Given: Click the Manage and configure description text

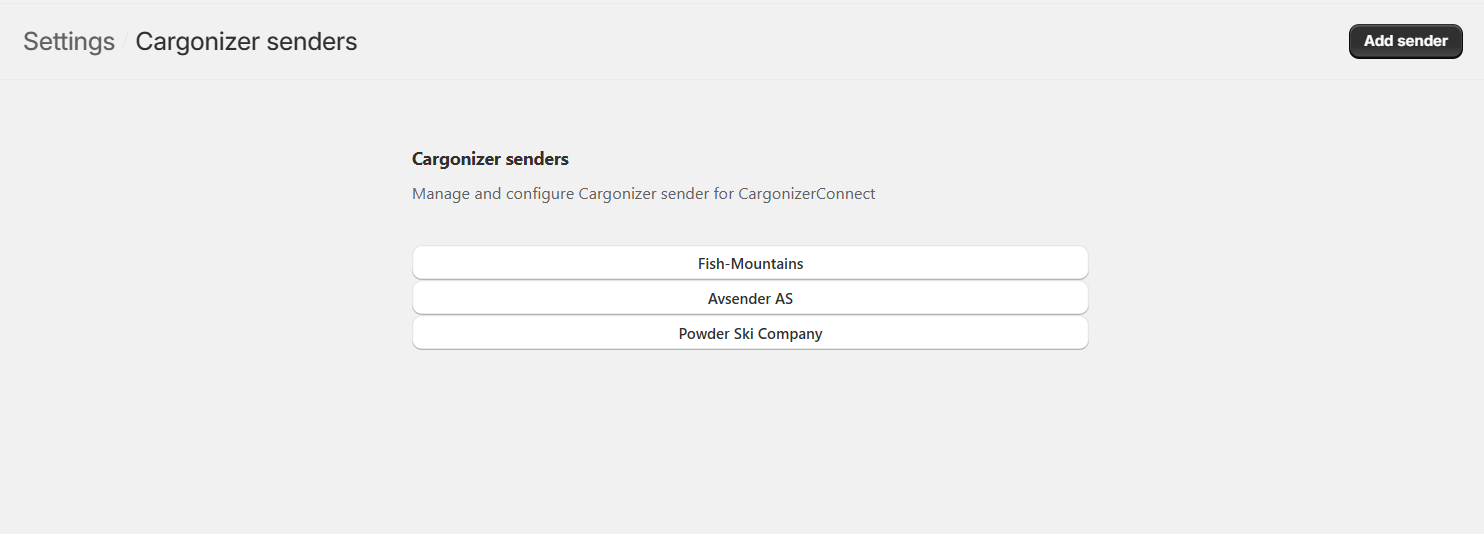Looking at the screenshot, I should click(643, 194).
